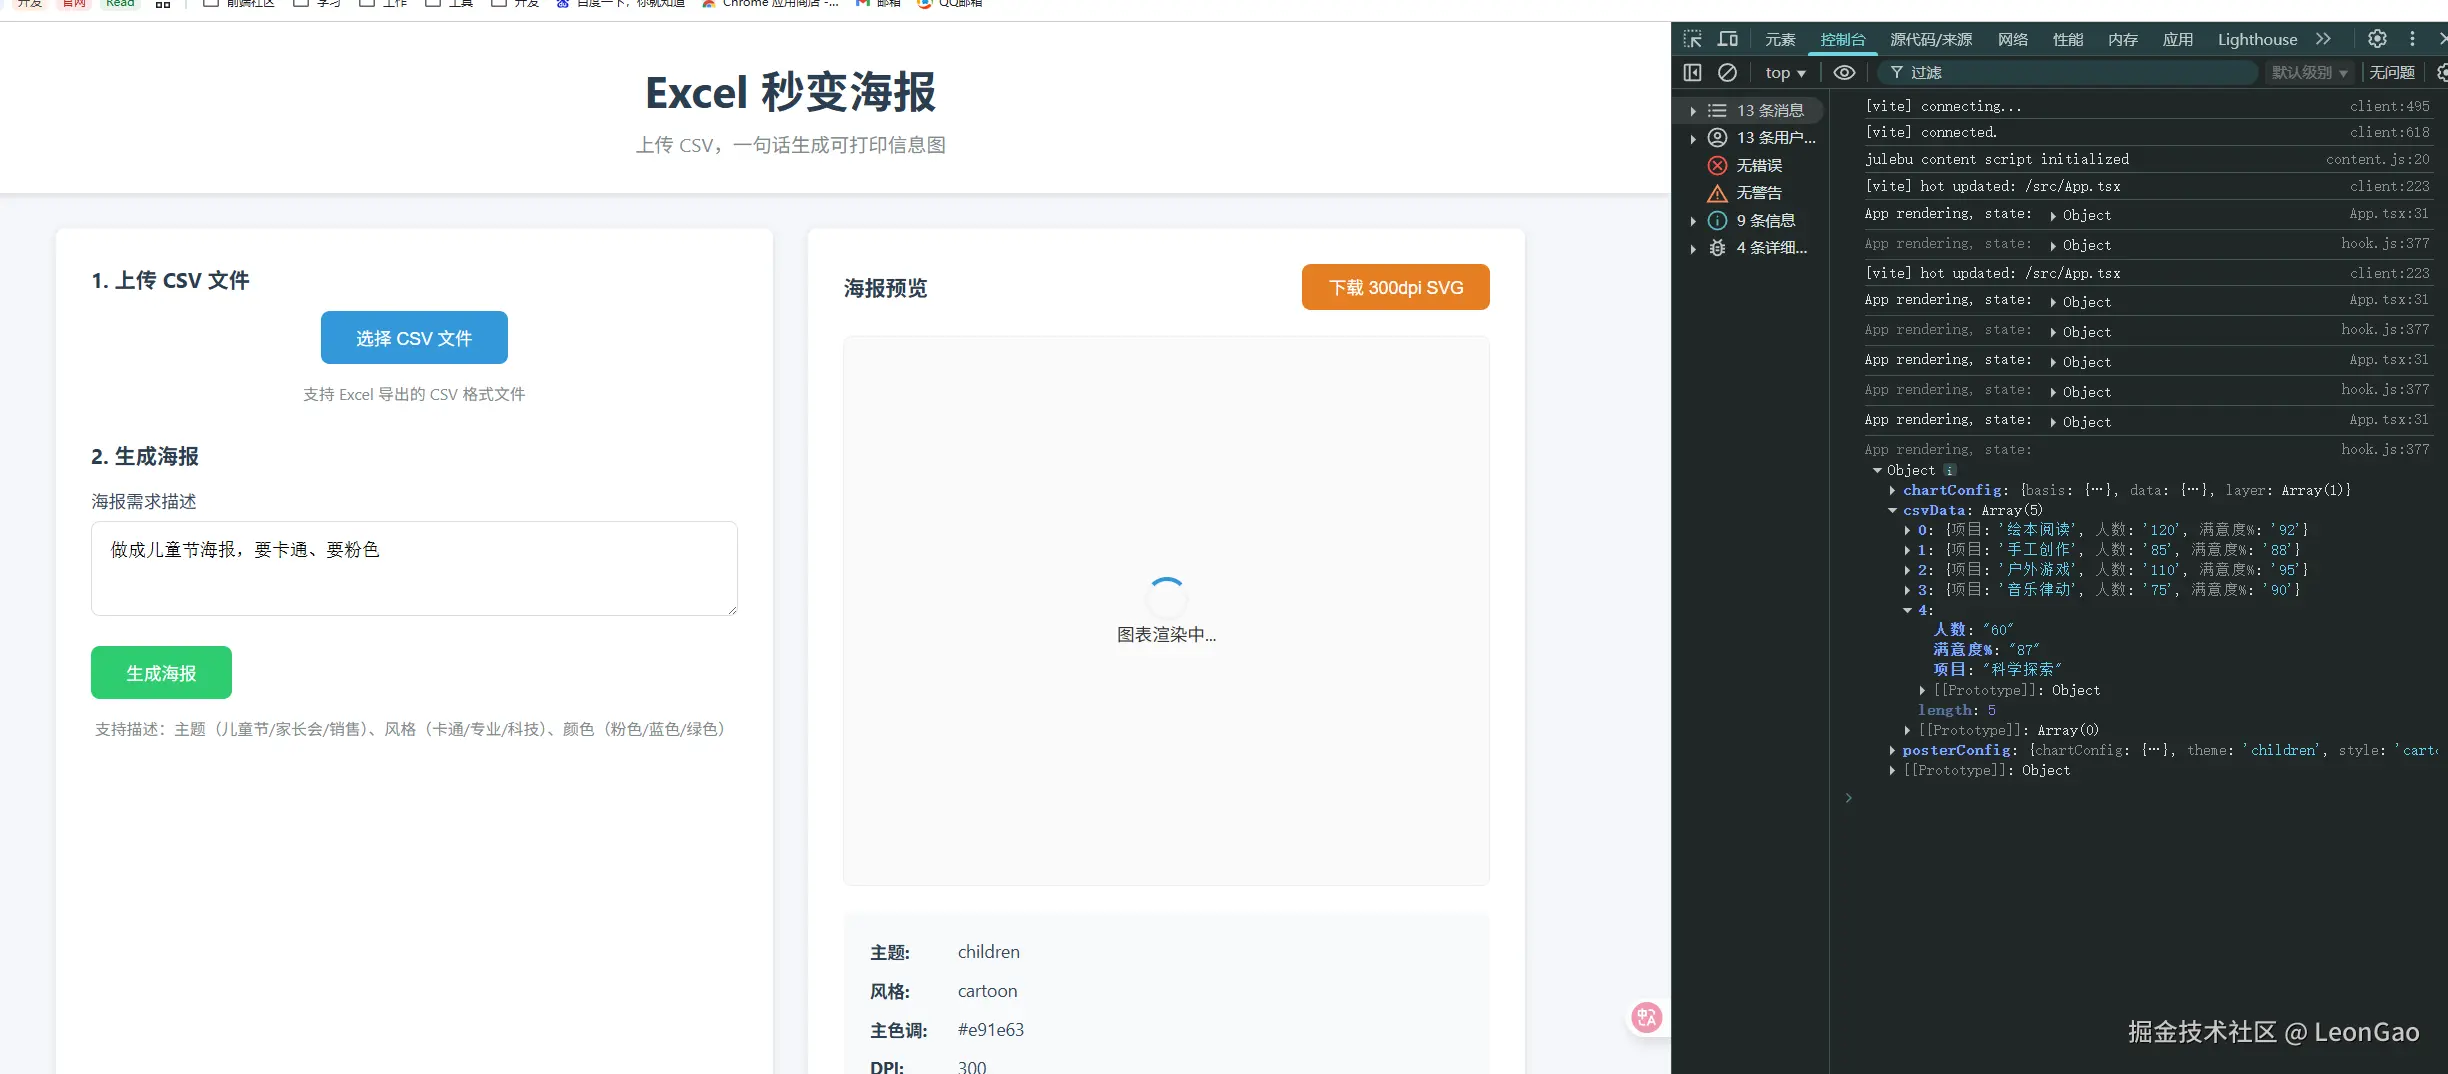Viewport: 2448px width, 1074px height.
Task: Expand the [[Prototype]]: Array(0) entry
Action: coord(1907,730)
